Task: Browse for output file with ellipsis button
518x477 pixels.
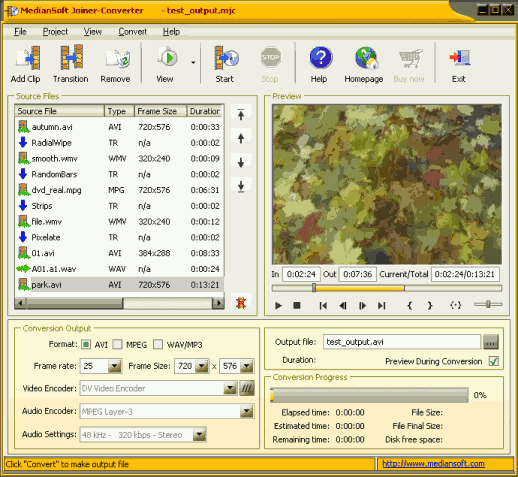Action: [491, 342]
